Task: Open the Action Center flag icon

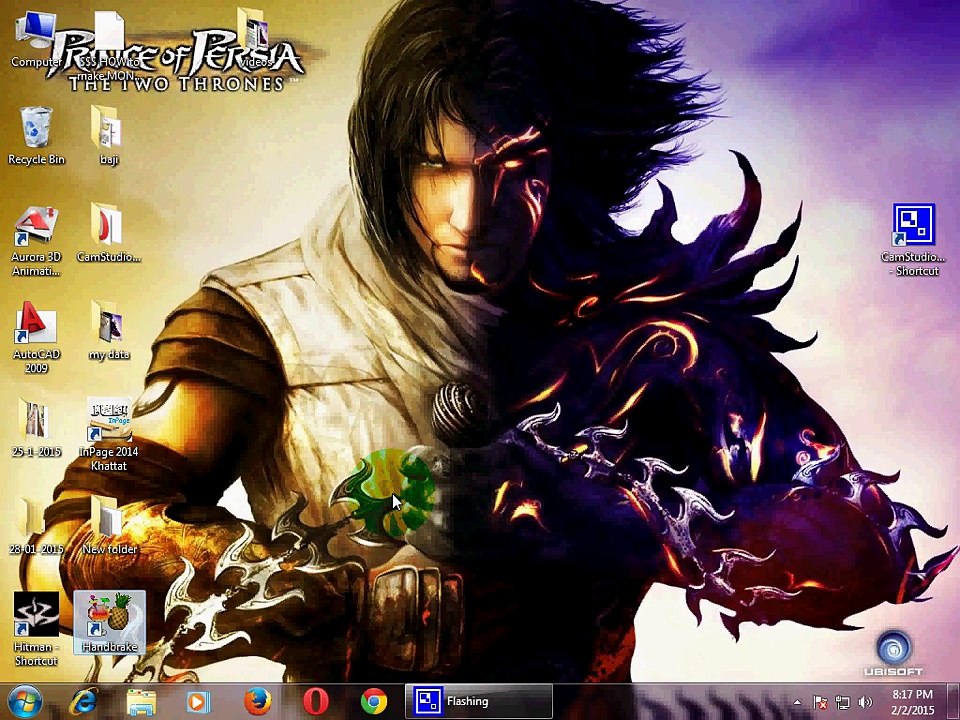Action: [x=820, y=702]
